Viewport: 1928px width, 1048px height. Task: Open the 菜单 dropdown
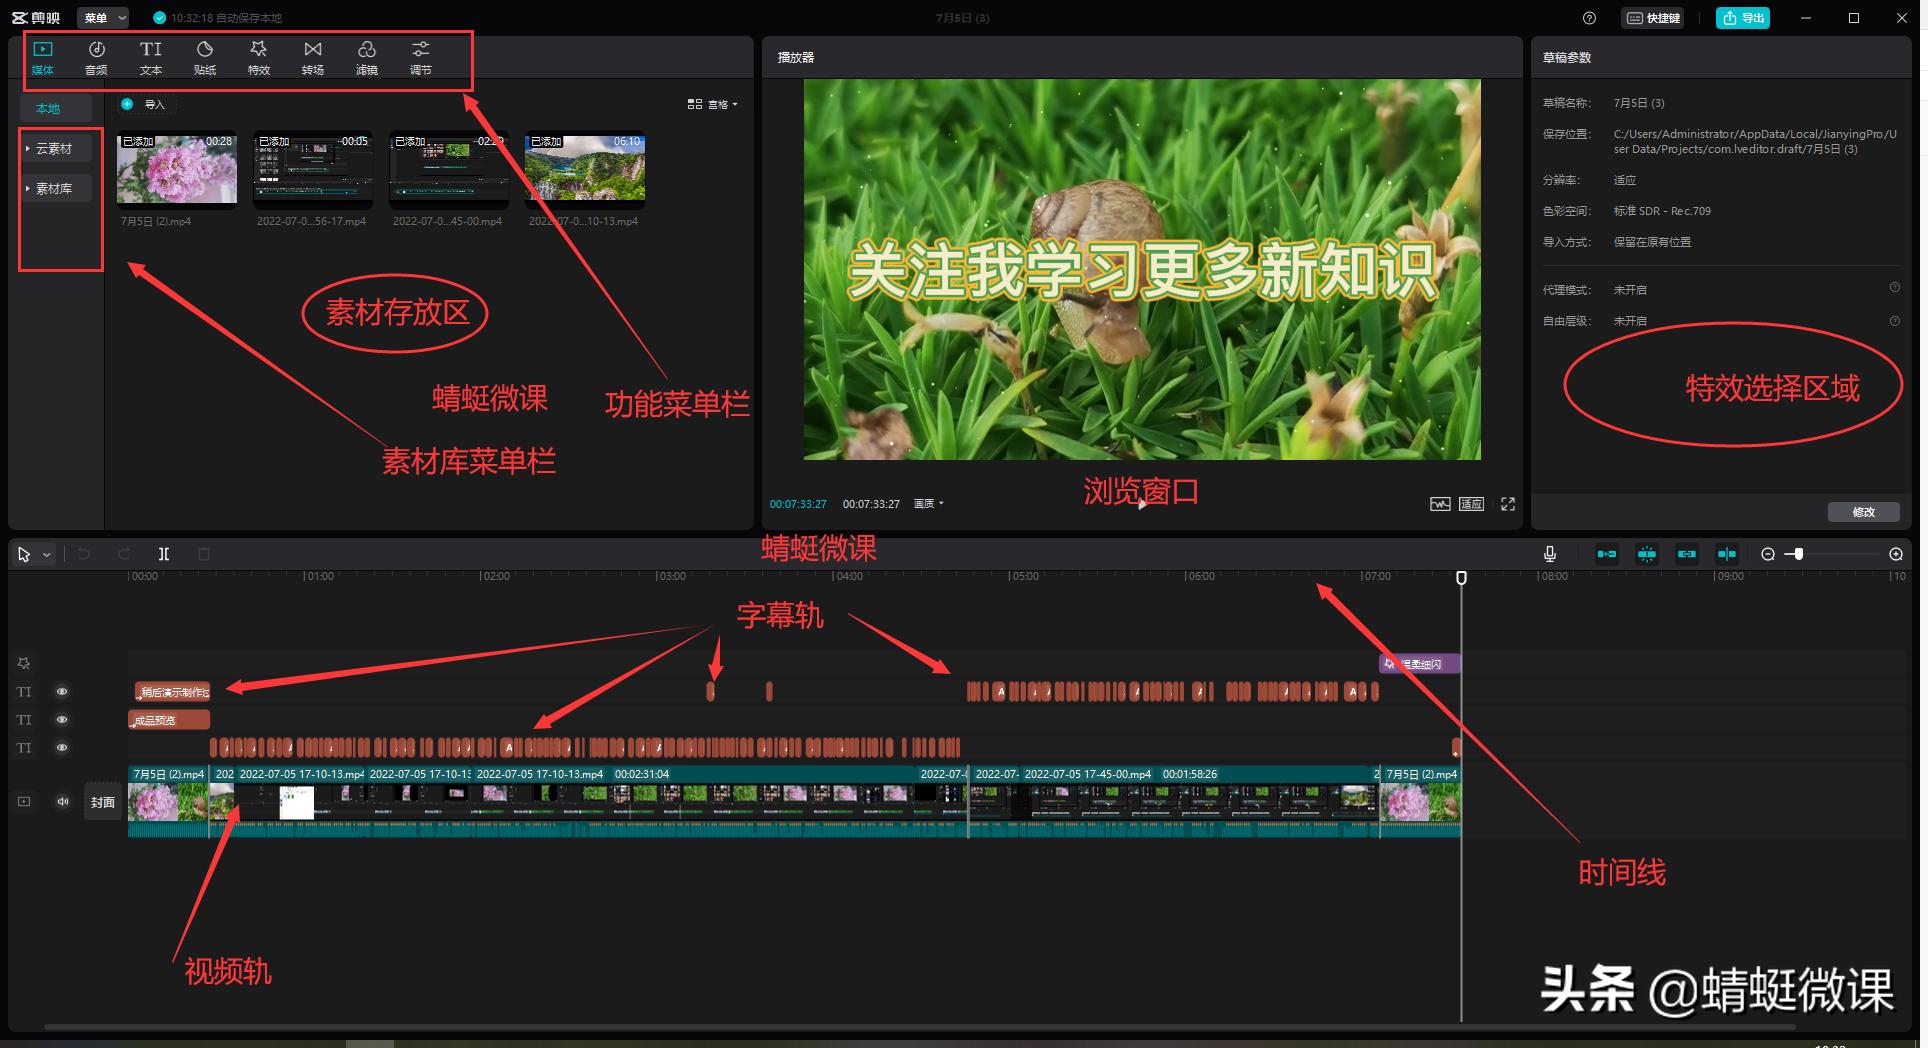[x=101, y=17]
